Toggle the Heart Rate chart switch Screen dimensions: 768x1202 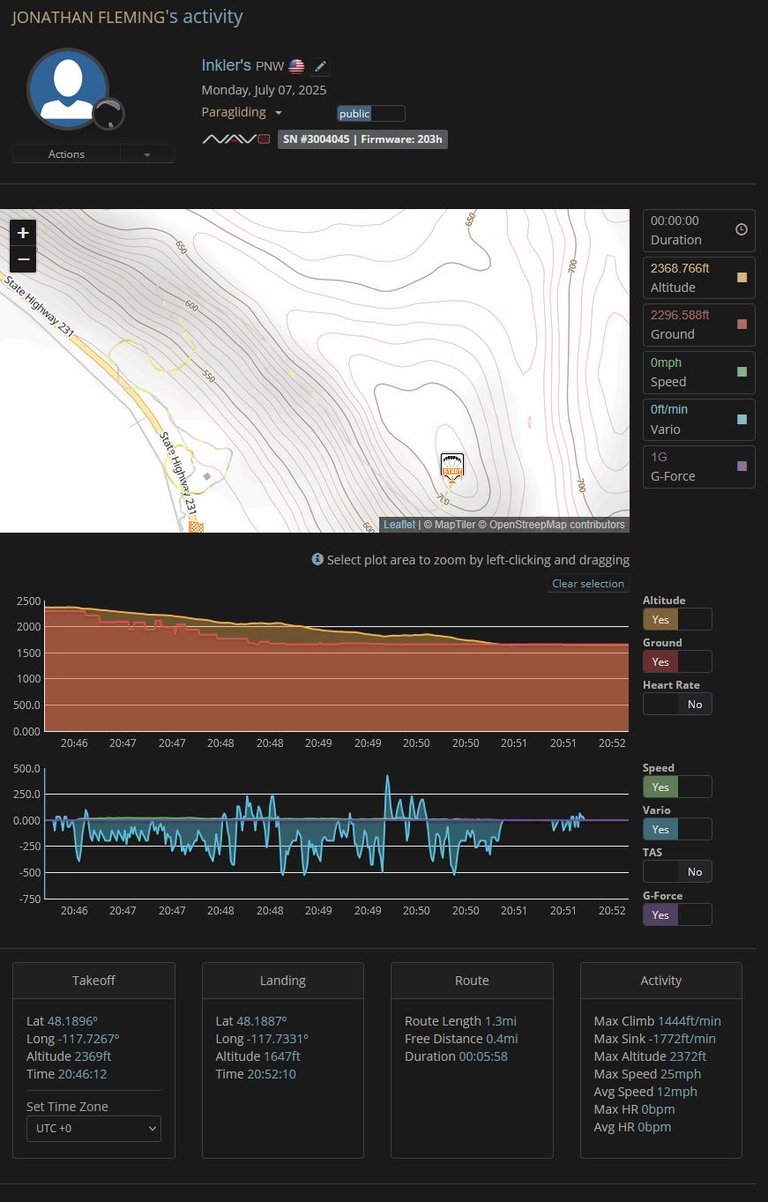[677, 704]
